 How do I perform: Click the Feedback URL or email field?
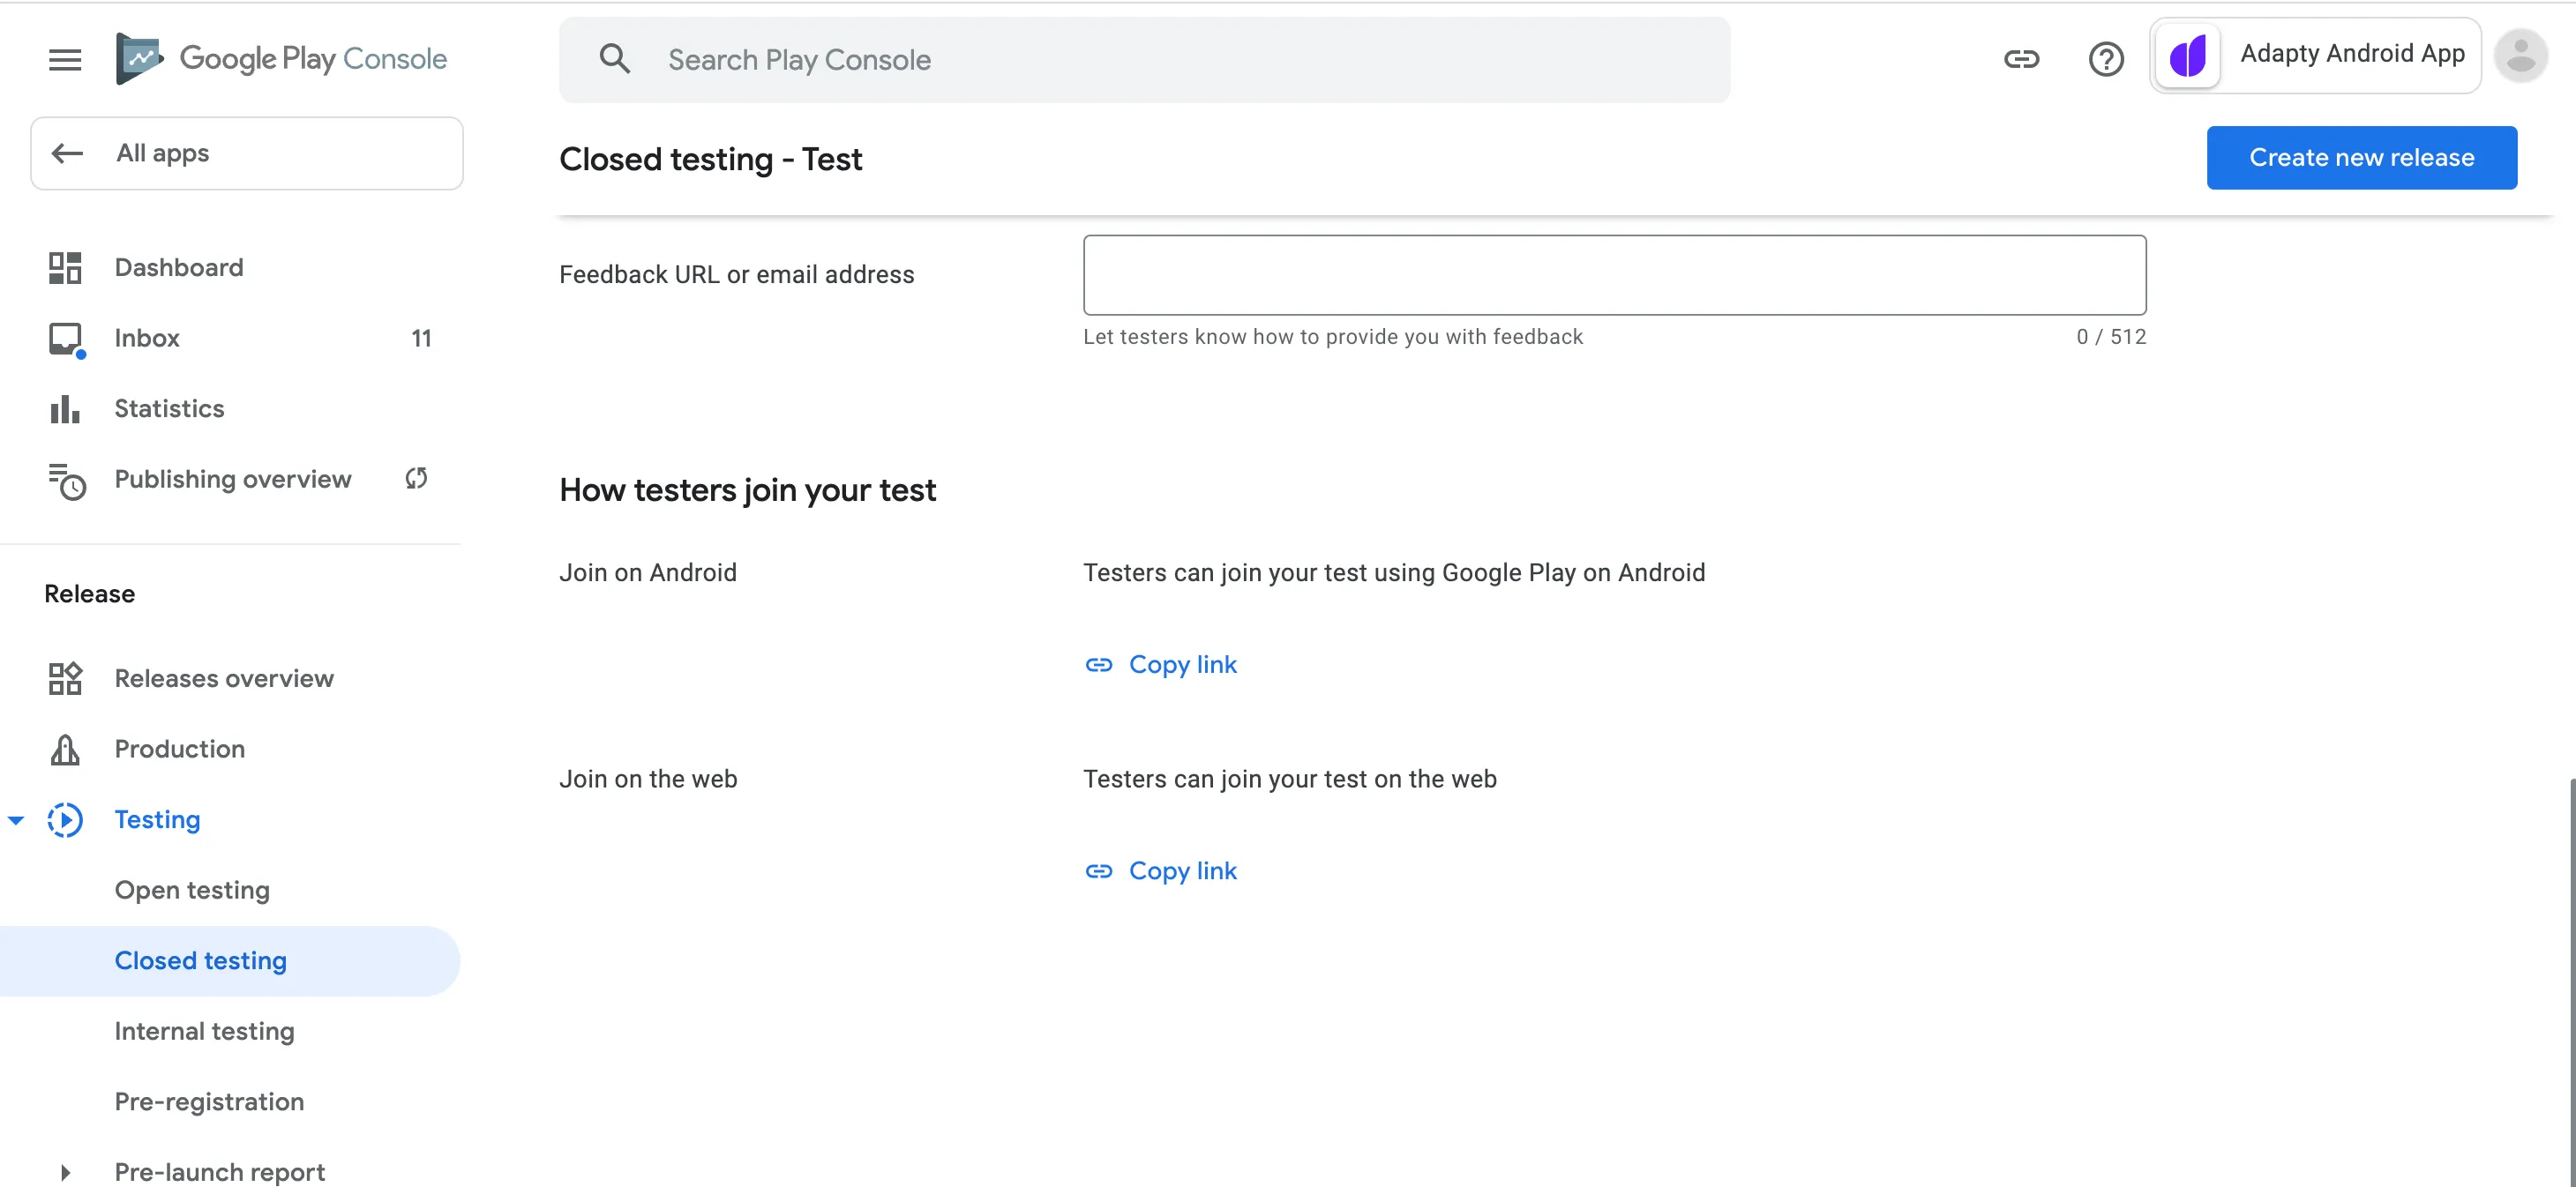pos(1613,275)
